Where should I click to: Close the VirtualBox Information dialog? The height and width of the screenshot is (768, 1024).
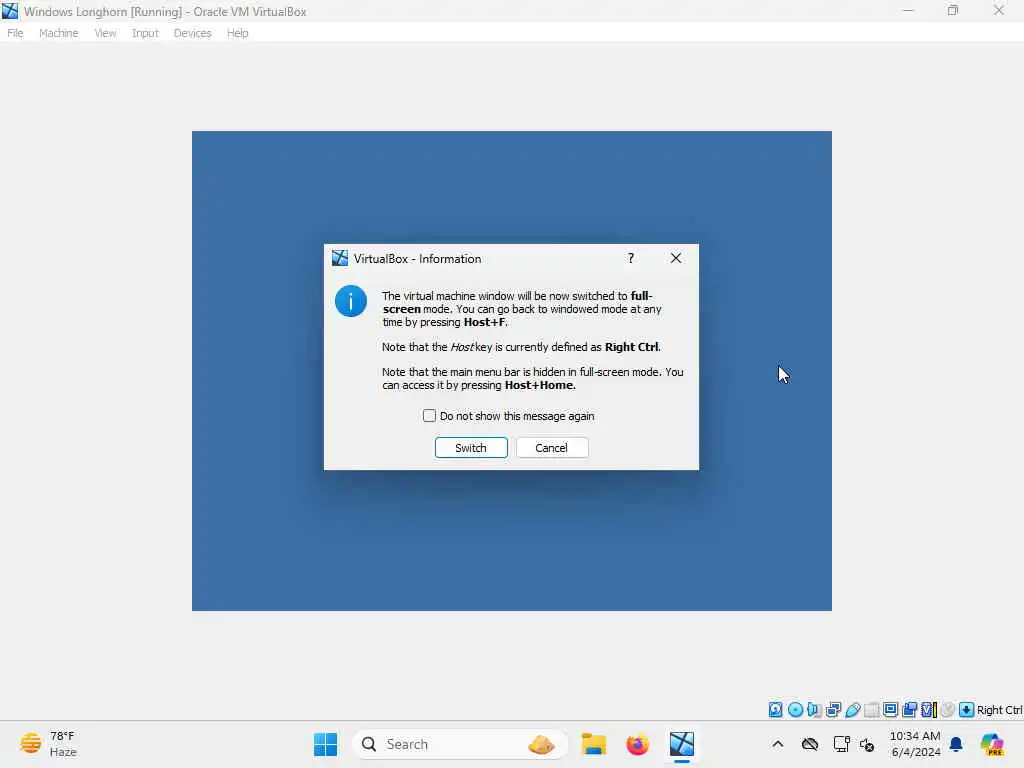coord(676,259)
